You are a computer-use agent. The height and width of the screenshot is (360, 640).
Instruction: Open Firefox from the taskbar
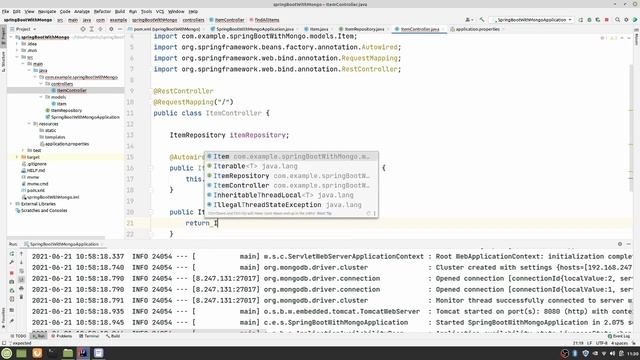pos(37,353)
